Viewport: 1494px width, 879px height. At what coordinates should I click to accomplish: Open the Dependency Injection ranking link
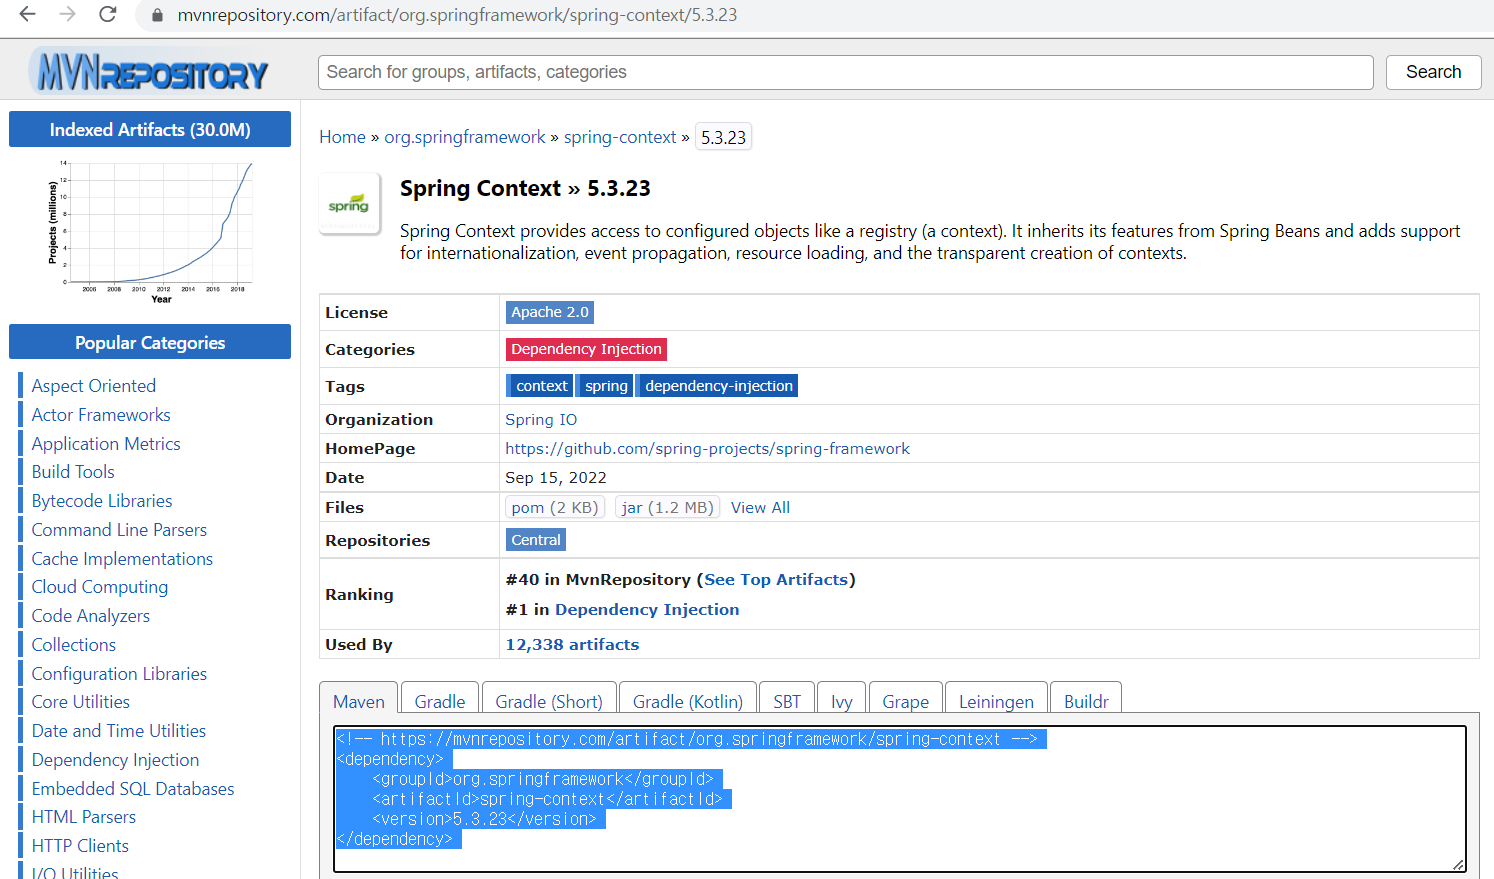pos(647,610)
